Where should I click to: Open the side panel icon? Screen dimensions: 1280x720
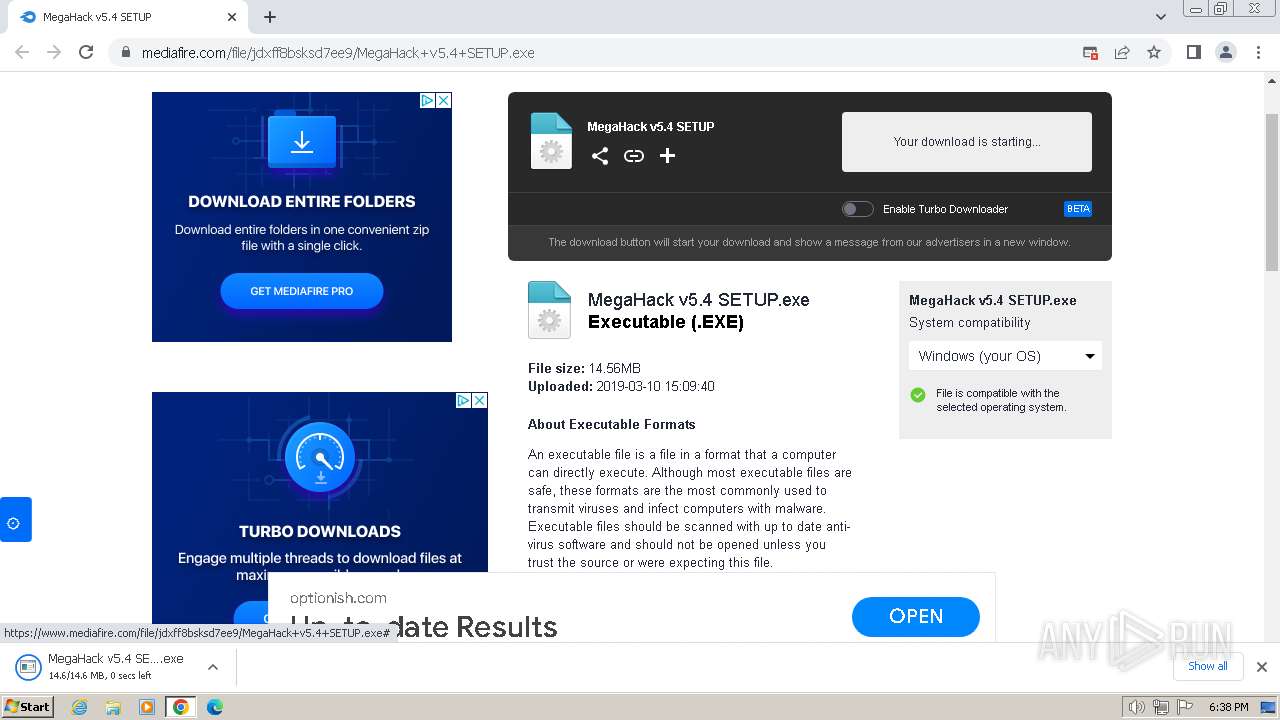[x=1193, y=52]
